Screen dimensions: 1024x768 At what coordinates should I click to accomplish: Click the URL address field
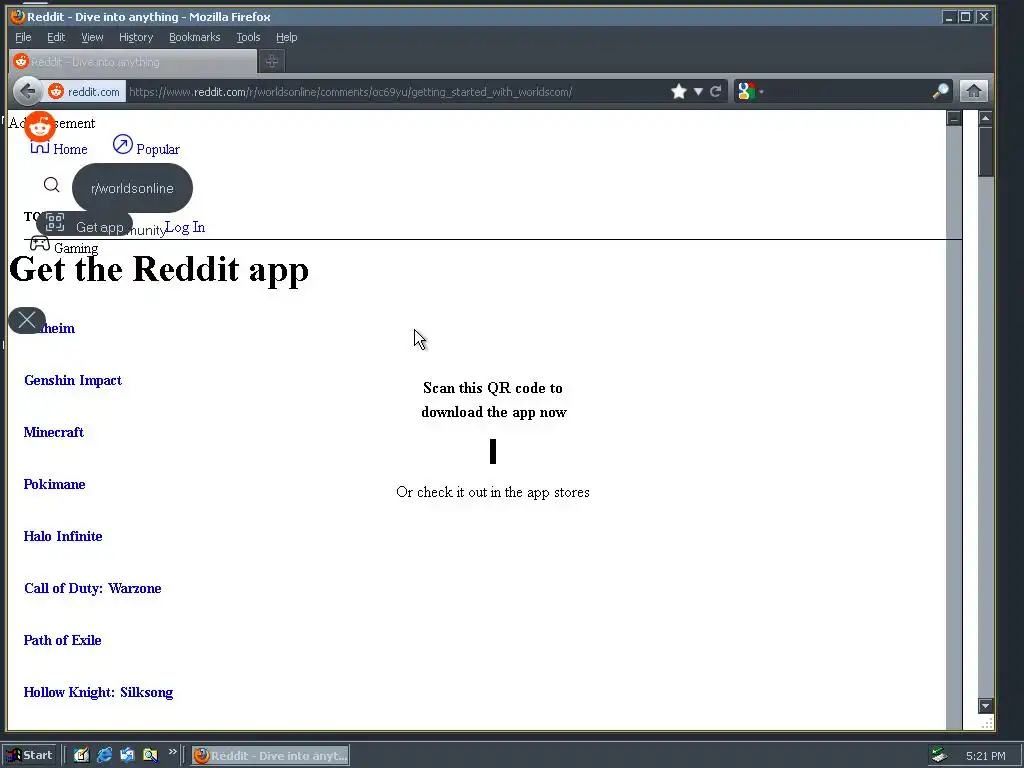(396, 91)
